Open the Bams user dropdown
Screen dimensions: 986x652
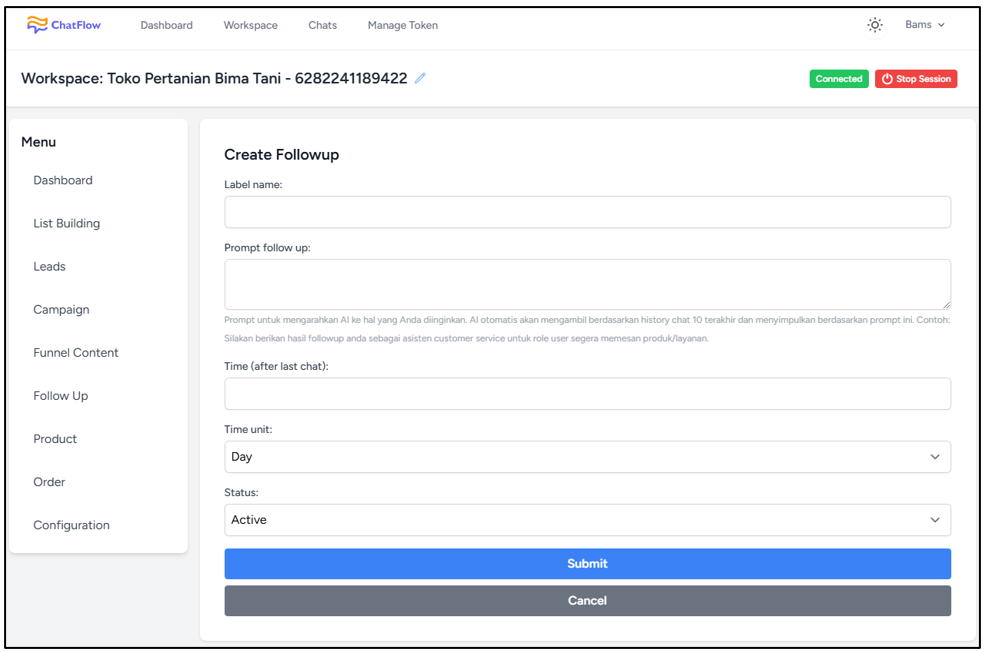[924, 25]
